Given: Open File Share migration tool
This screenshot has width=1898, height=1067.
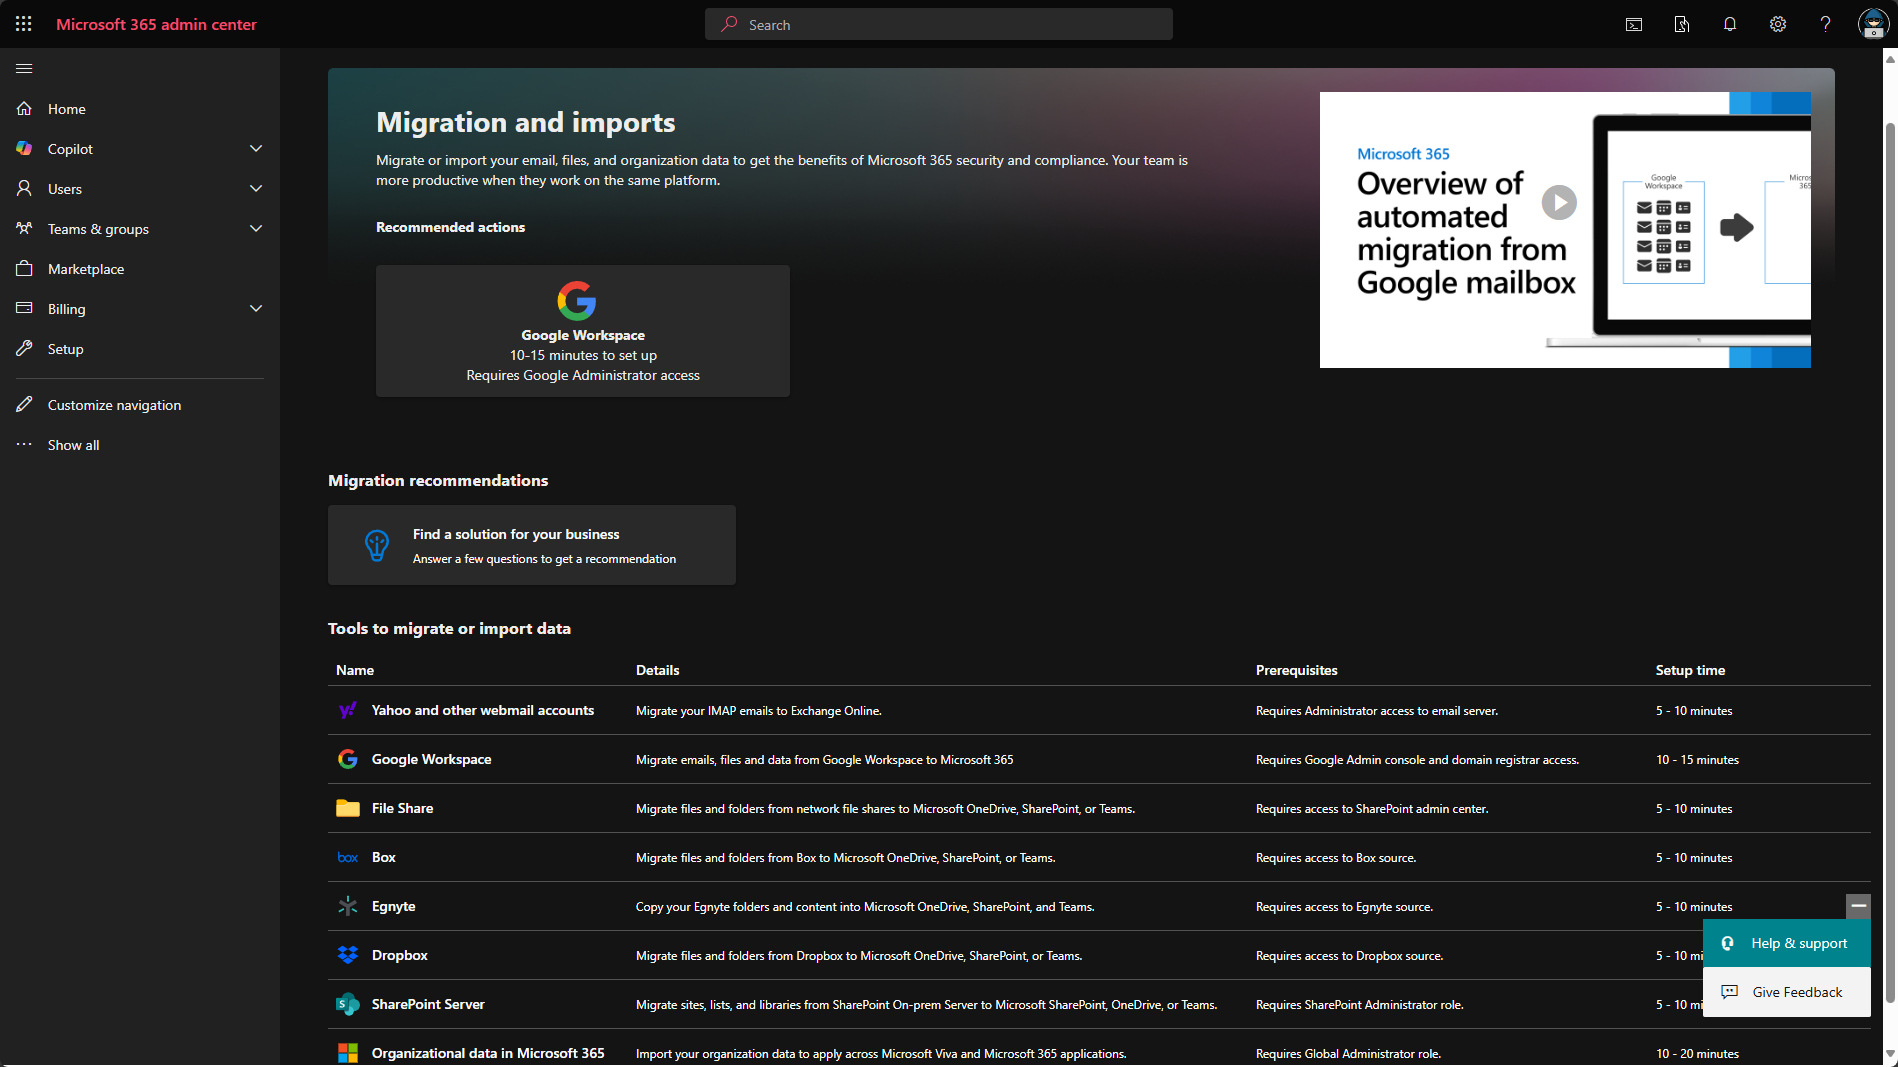Looking at the screenshot, I should pyautogui.click(x=402, y=808).
